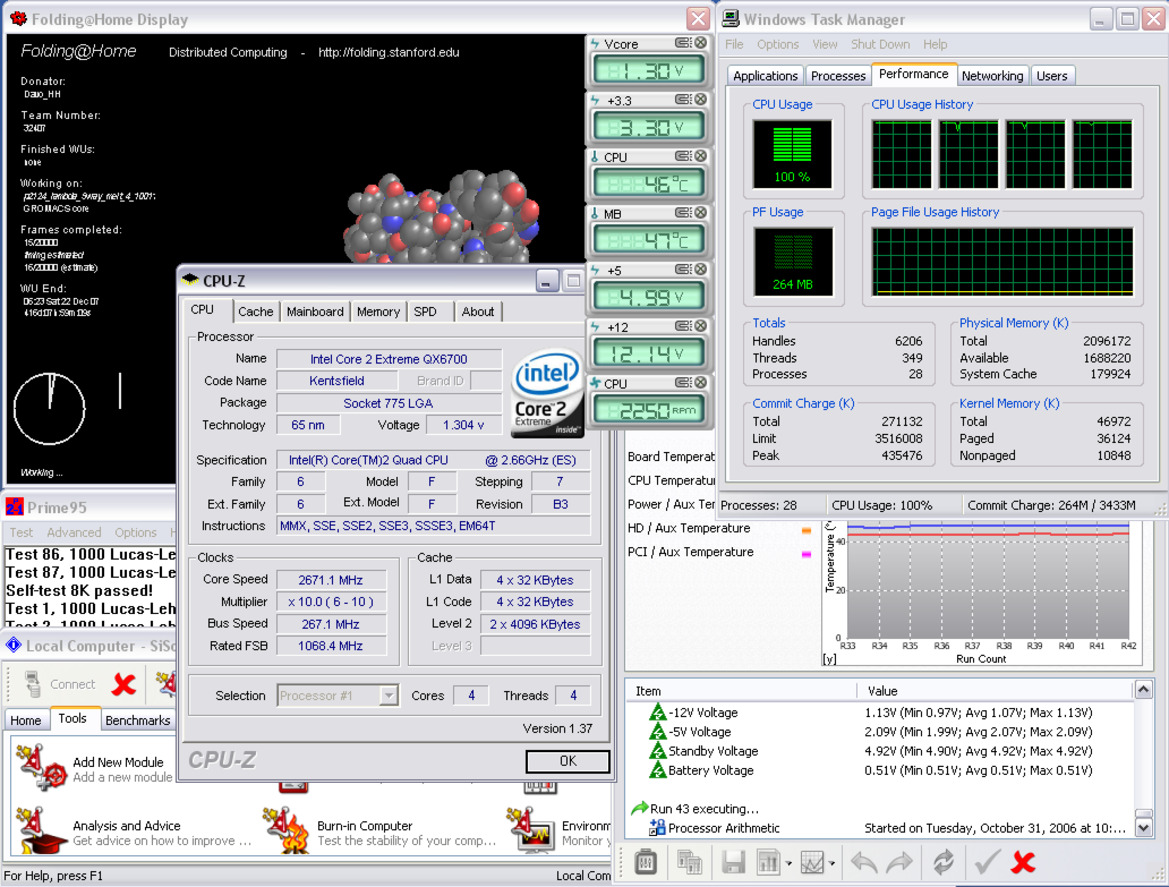Click the PCI / Aux Temperature magenta swatch
The height and width of the screenshot is (887, 1169).
tap(806, 555)
